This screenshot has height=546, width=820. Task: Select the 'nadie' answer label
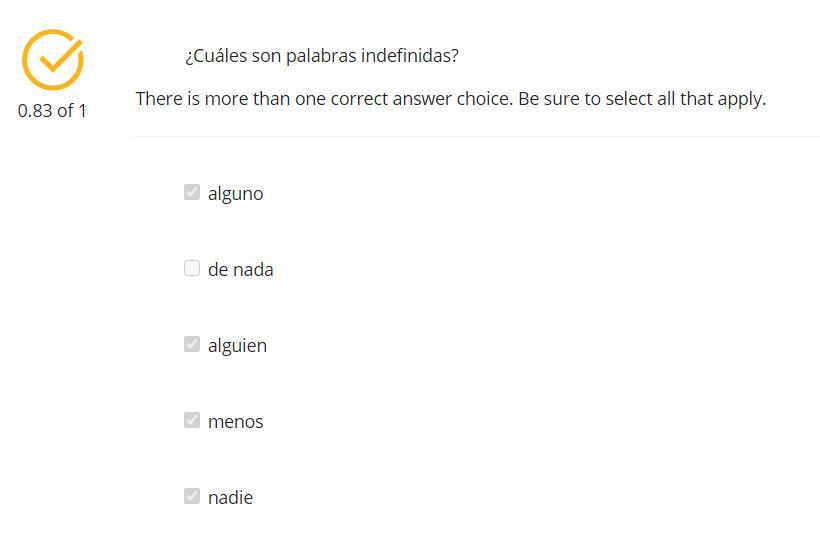tap(230, 498)
